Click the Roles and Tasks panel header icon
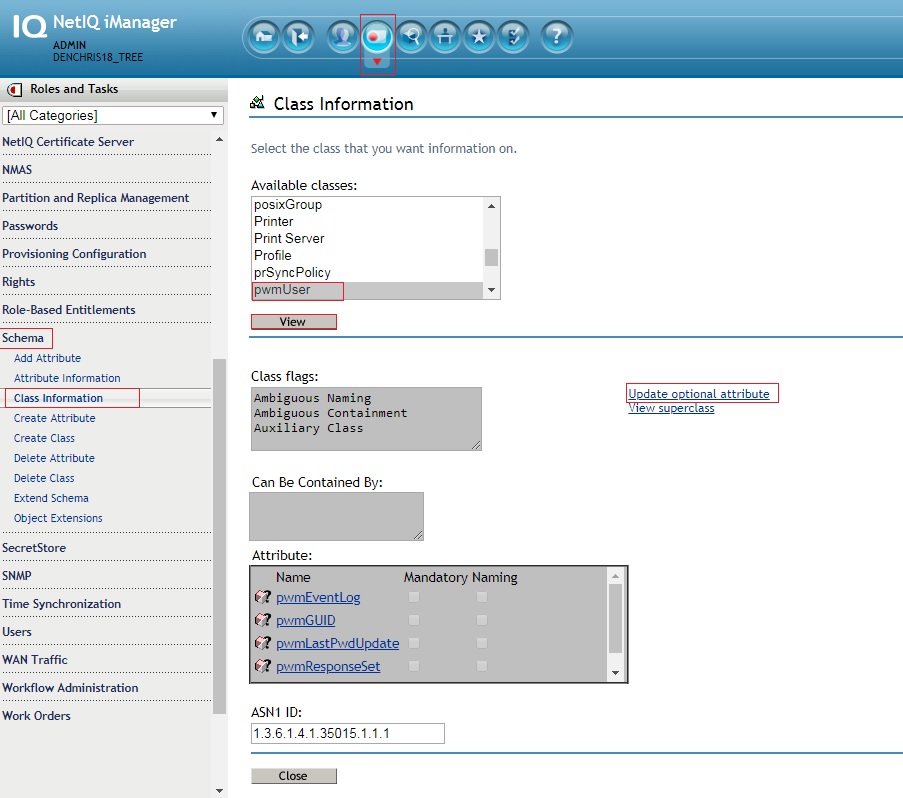The width and height of the screenshot is (903, 798). tap(14, 90)
